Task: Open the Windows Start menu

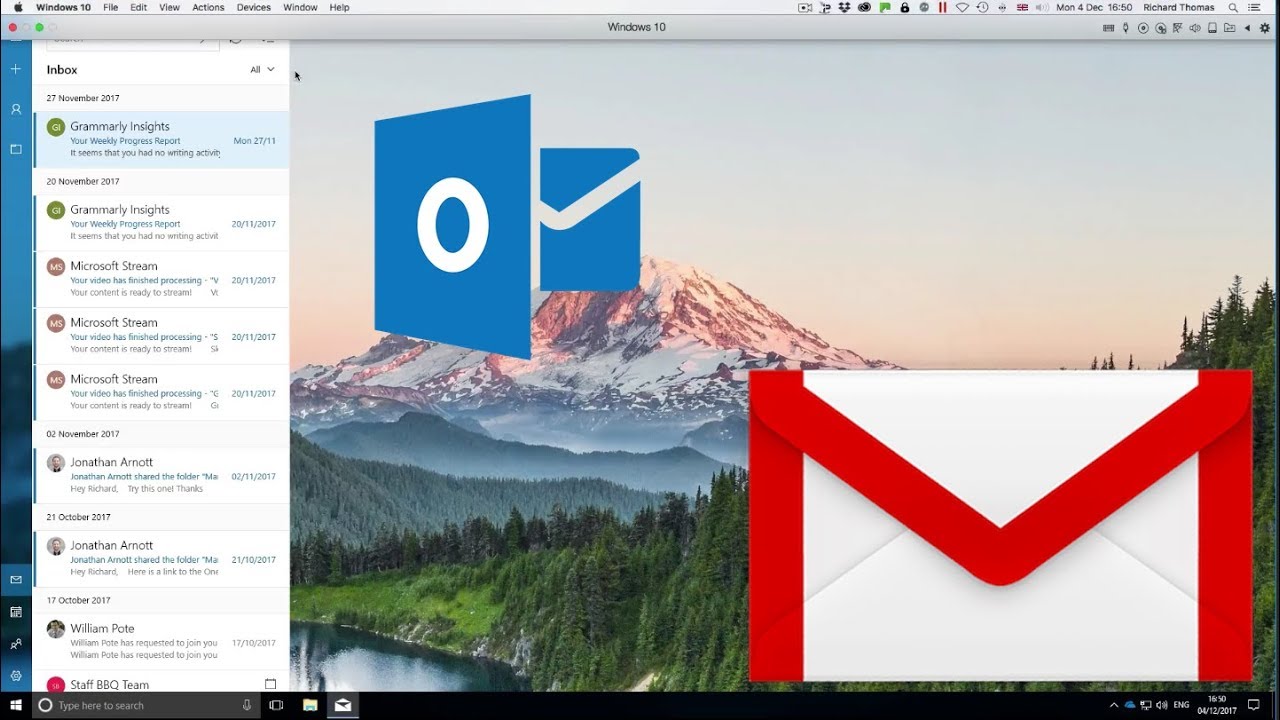Action: (16, 705)
